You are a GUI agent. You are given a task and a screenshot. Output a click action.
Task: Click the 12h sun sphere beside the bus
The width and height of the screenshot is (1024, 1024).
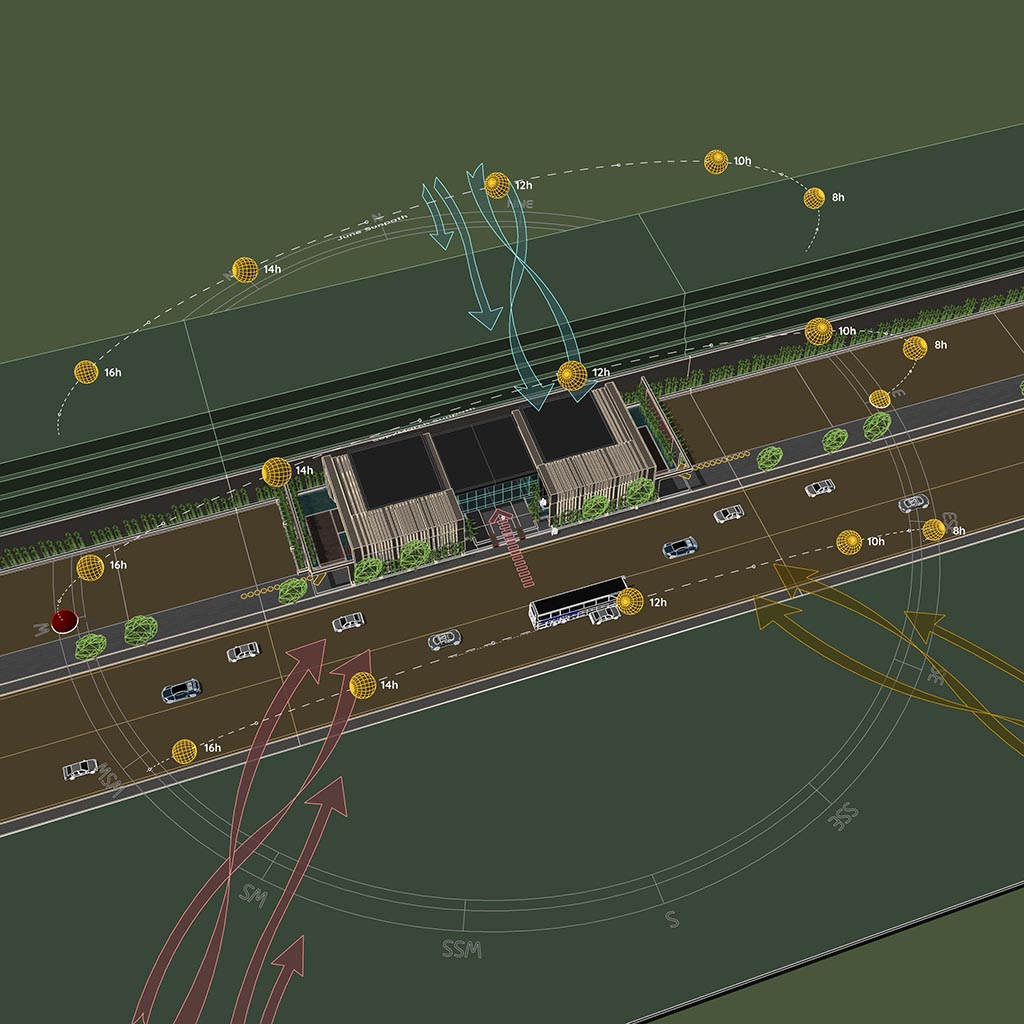click(630, 601)
